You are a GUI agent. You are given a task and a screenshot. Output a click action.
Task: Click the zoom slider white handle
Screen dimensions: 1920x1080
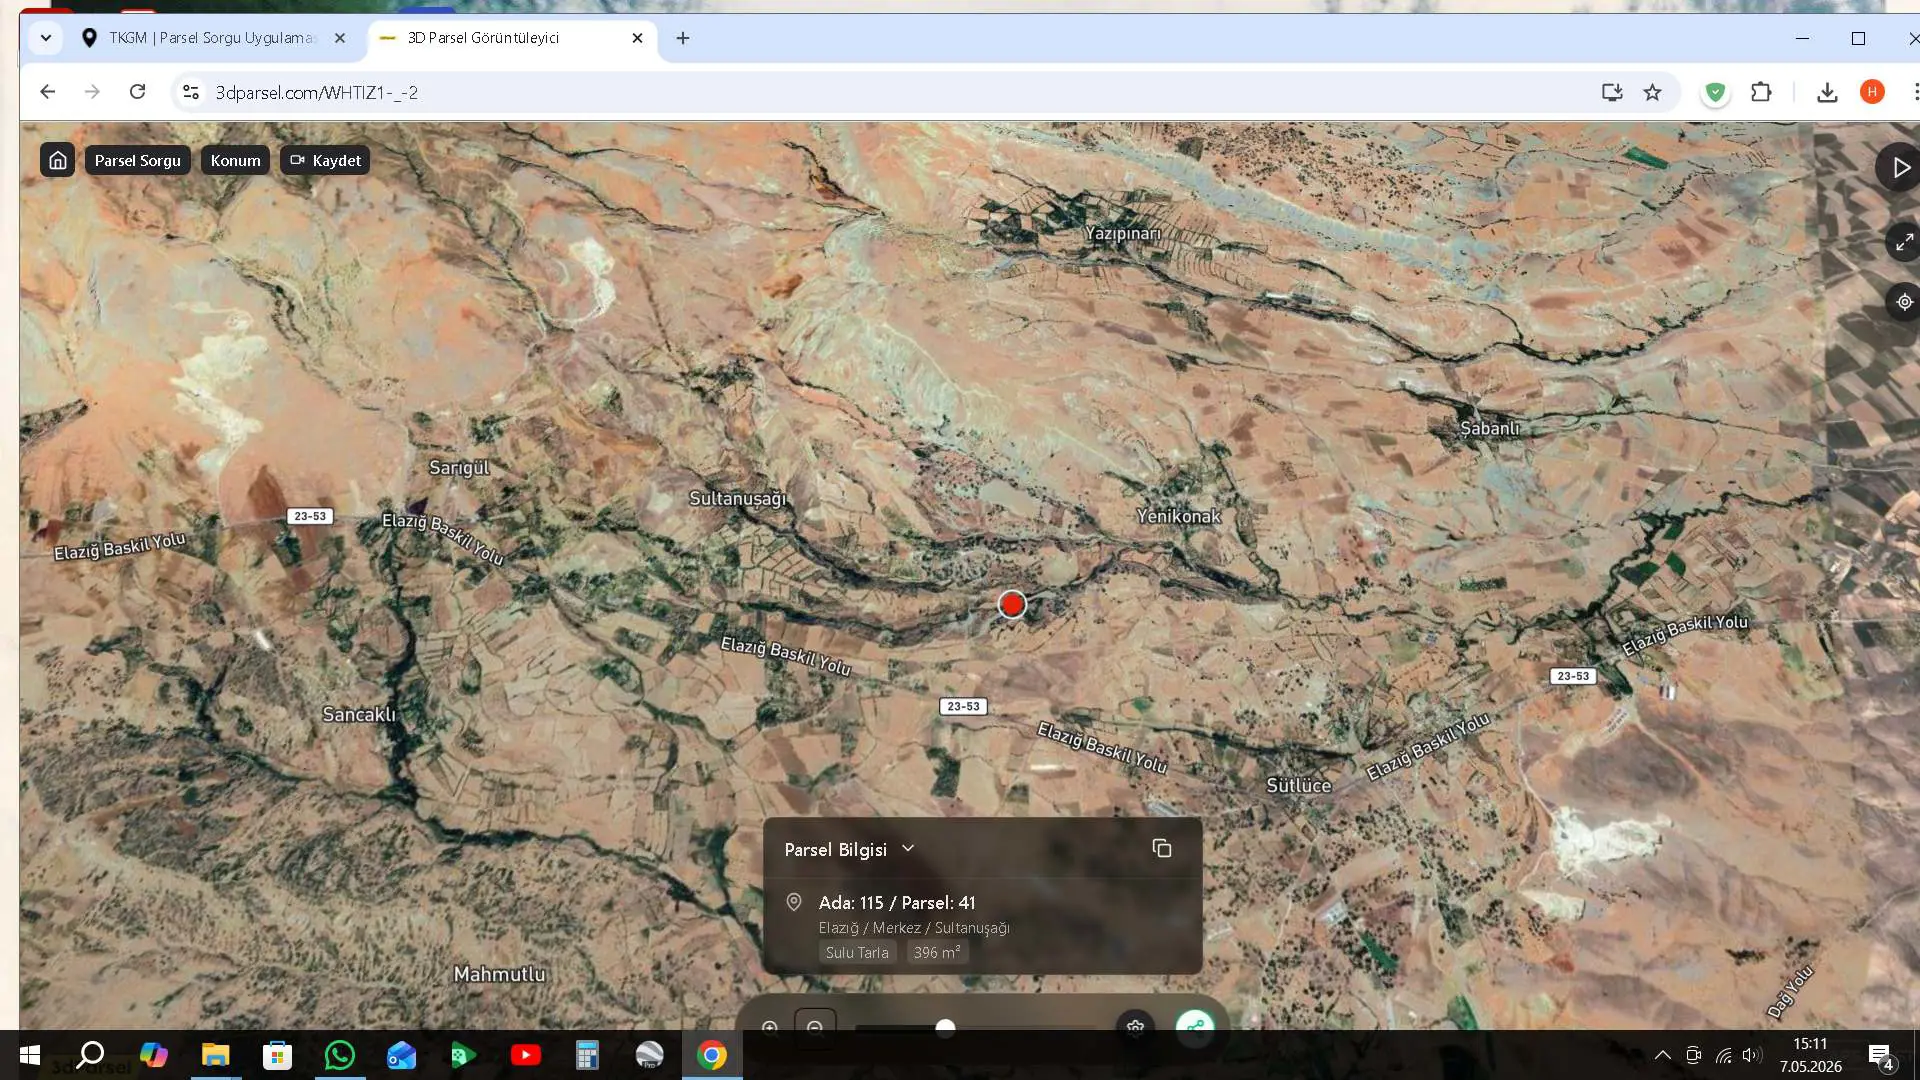[945, 1027]
